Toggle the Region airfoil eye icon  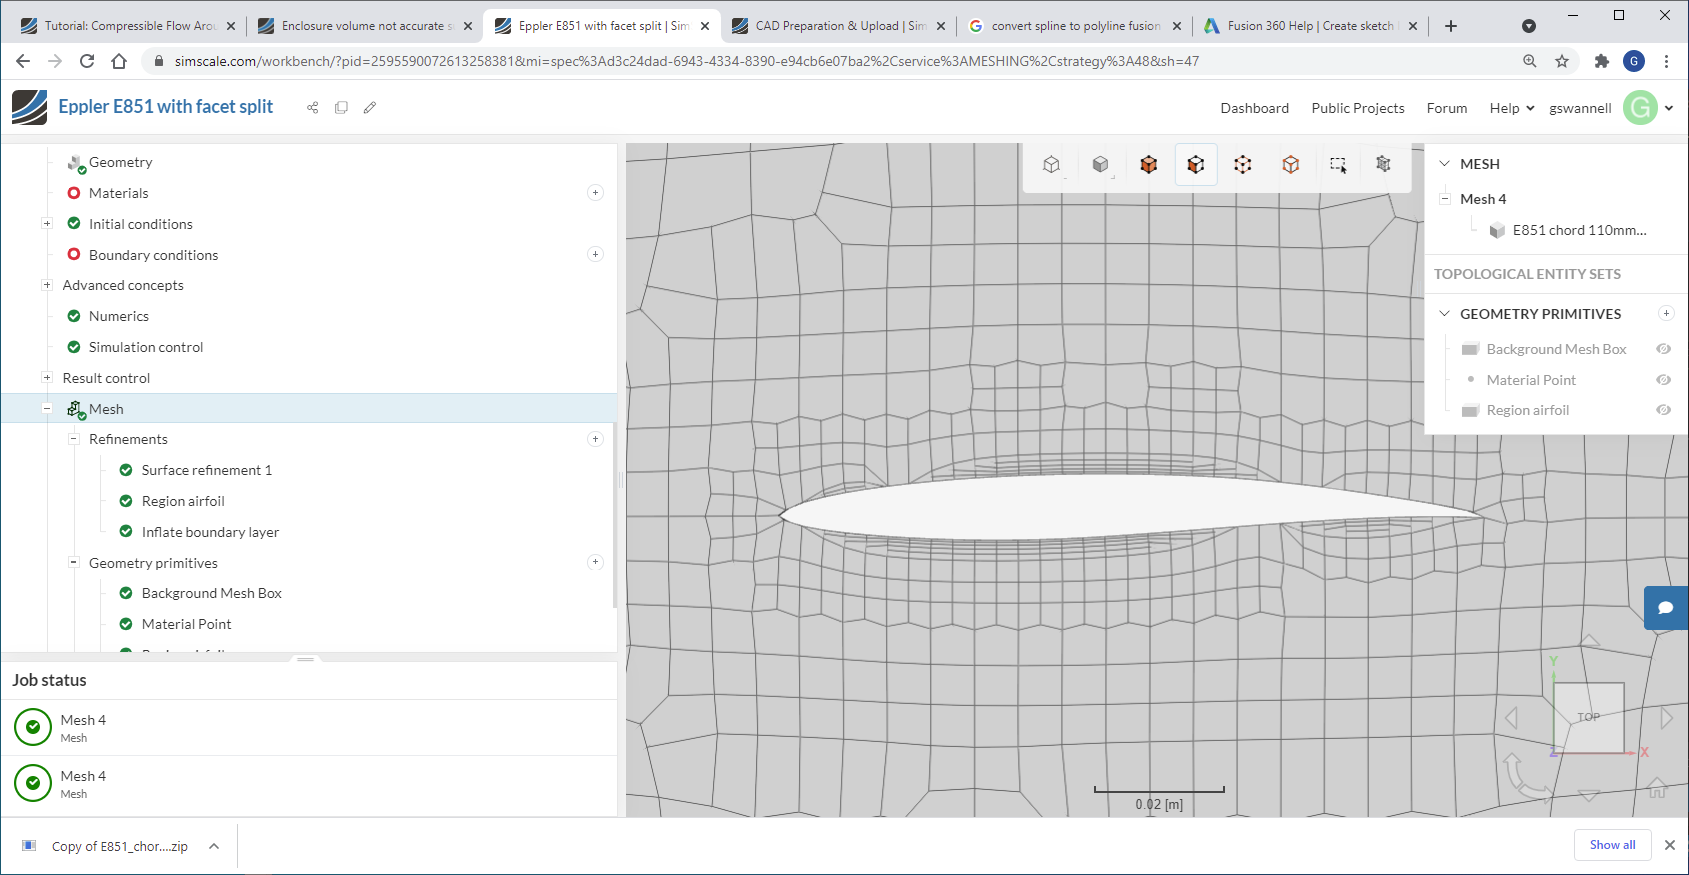pyautogui.click(x=1663, y=410)
